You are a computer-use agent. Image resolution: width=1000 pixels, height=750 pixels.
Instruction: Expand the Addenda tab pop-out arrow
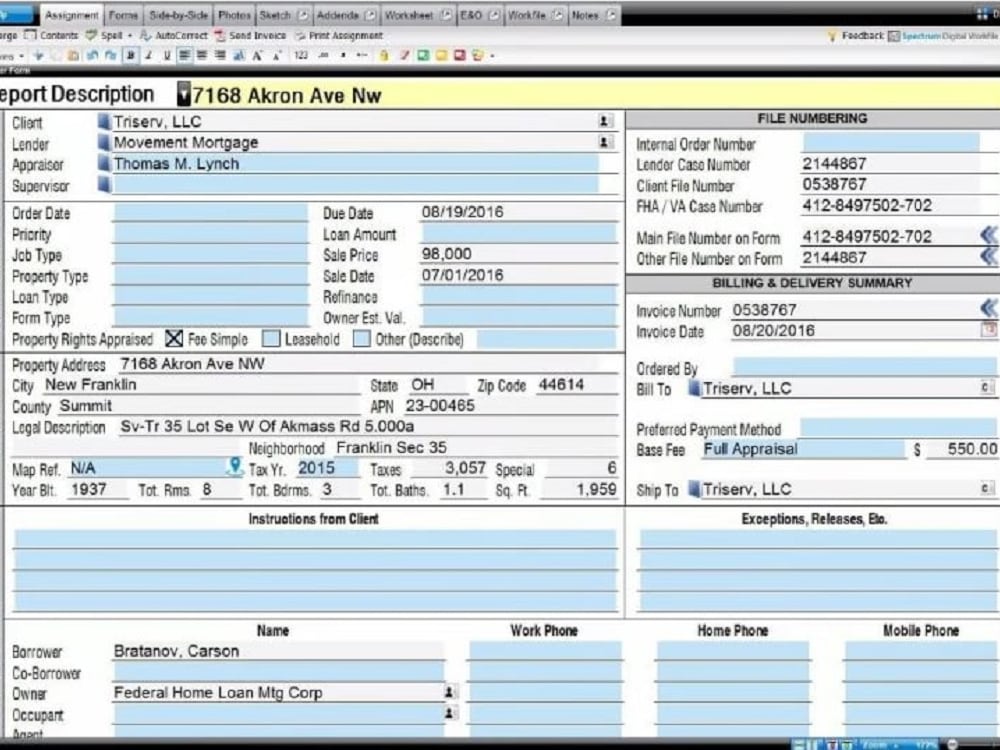point(370,15)
